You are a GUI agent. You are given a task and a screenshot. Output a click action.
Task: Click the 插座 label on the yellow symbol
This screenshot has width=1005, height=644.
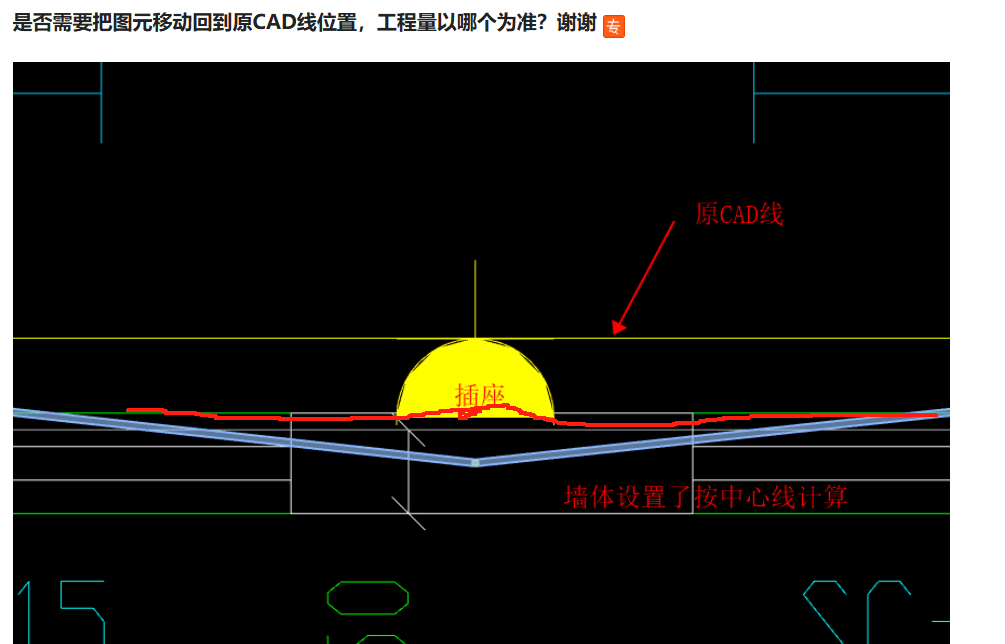[480, 395]
